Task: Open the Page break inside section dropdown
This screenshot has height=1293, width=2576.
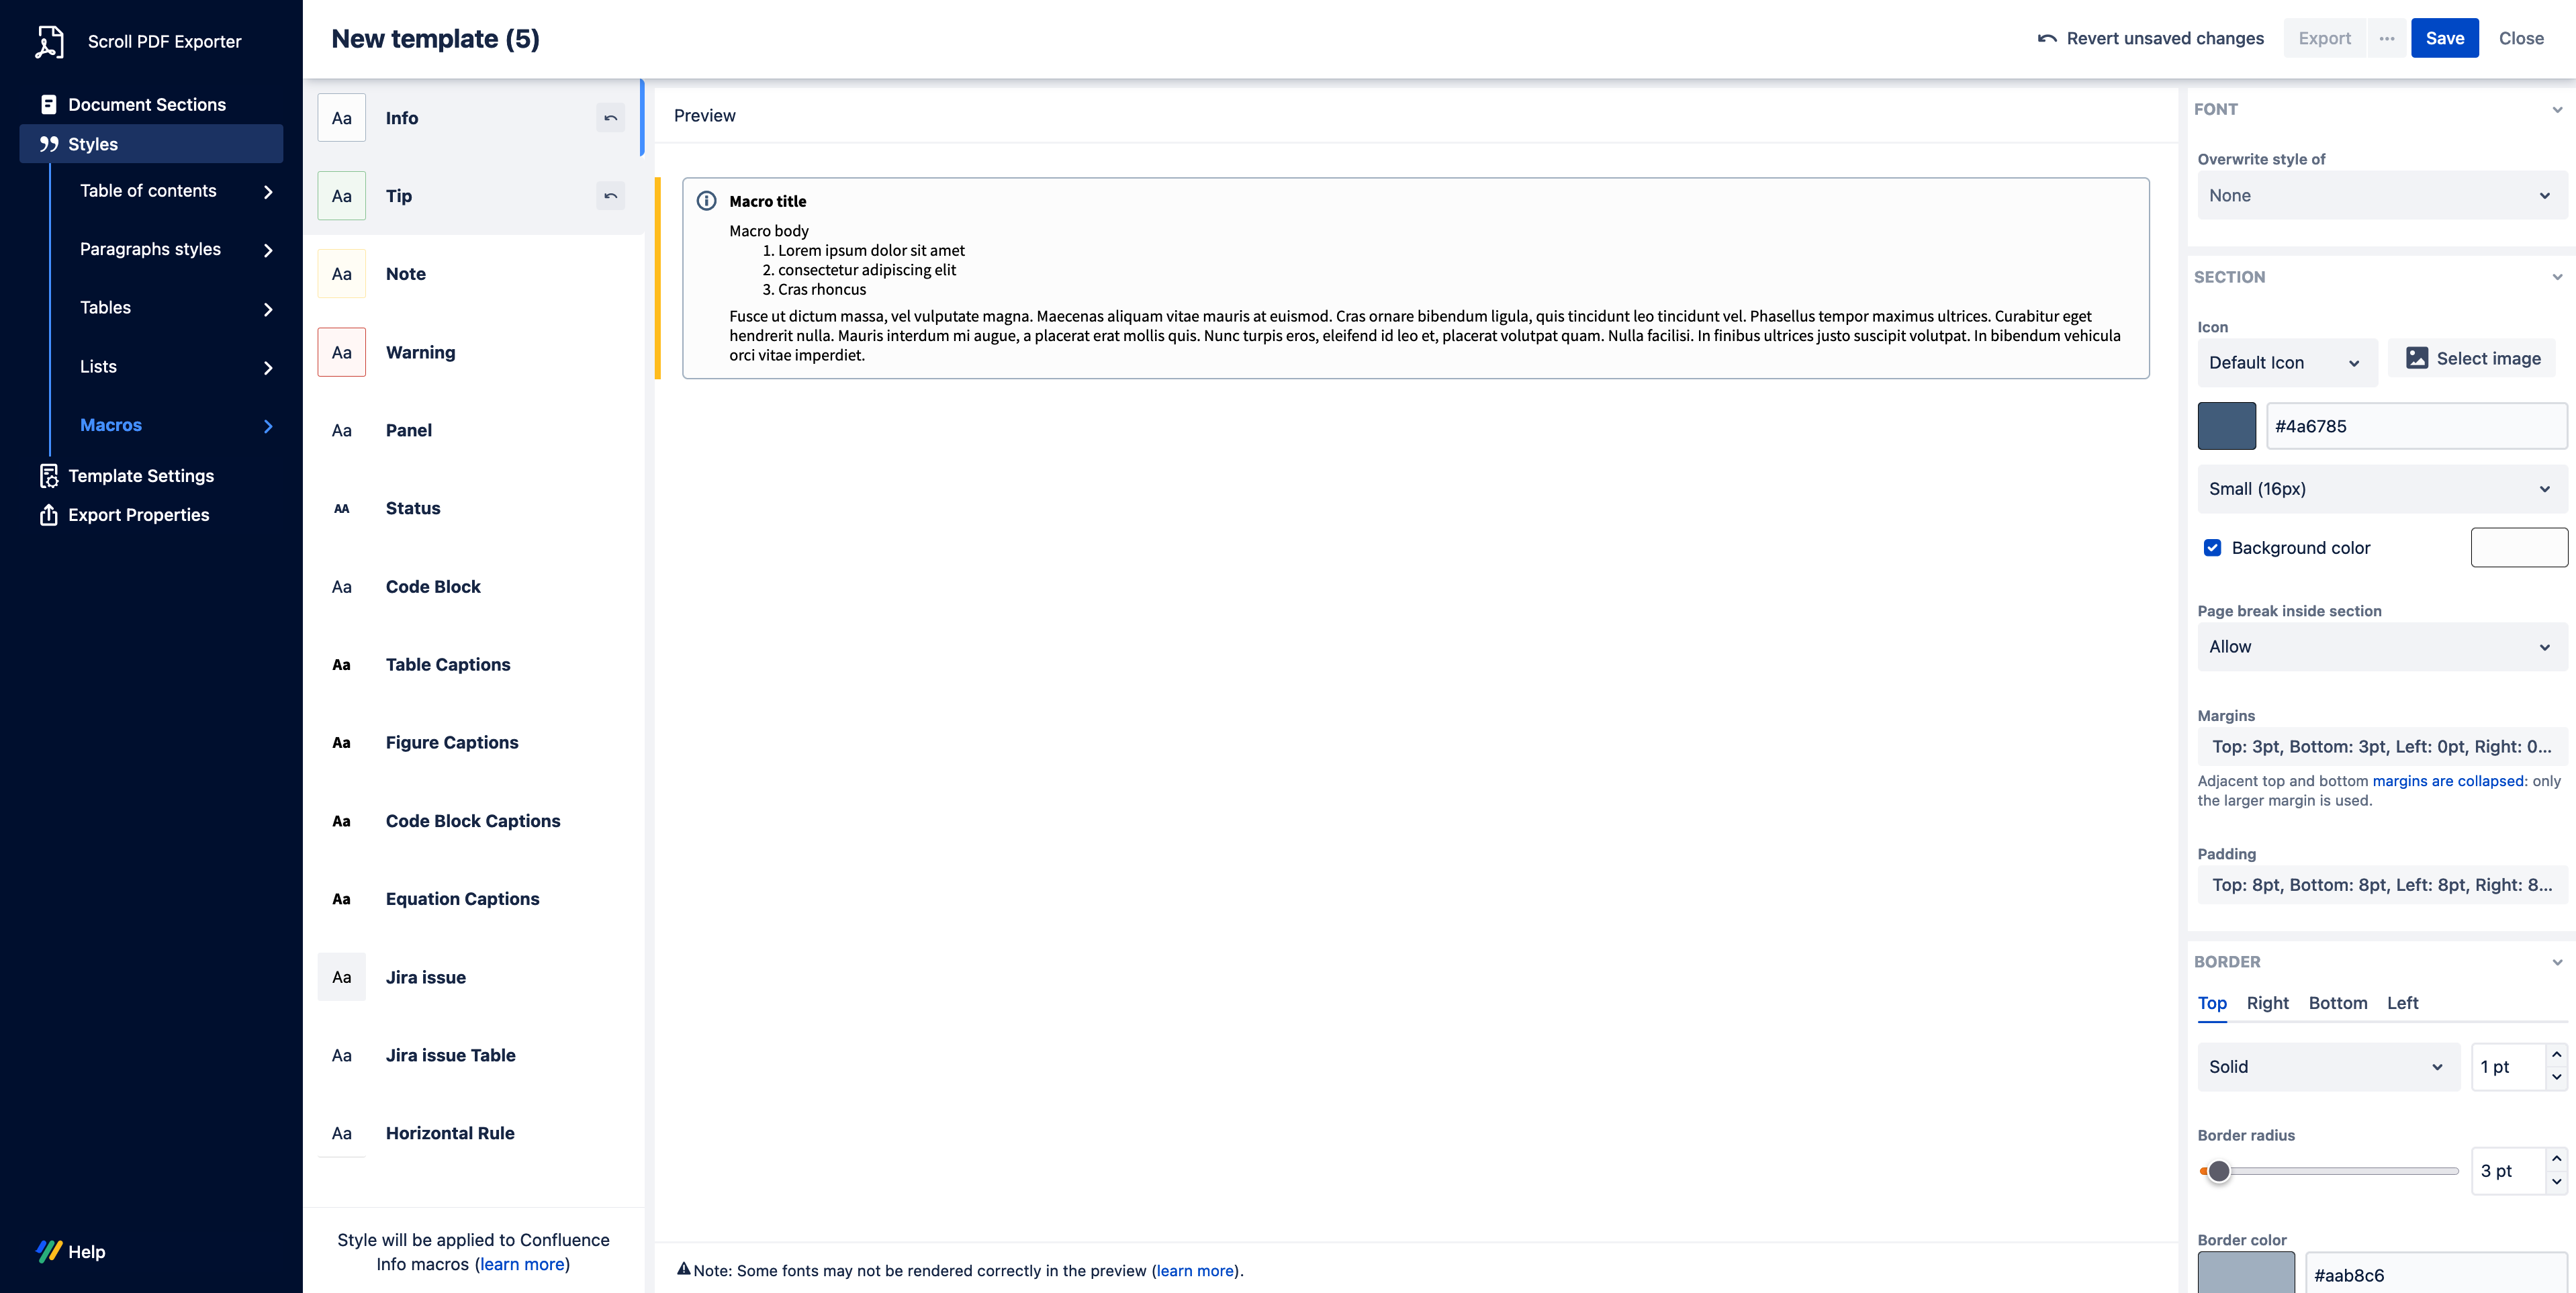Action: pos(2381,646)
